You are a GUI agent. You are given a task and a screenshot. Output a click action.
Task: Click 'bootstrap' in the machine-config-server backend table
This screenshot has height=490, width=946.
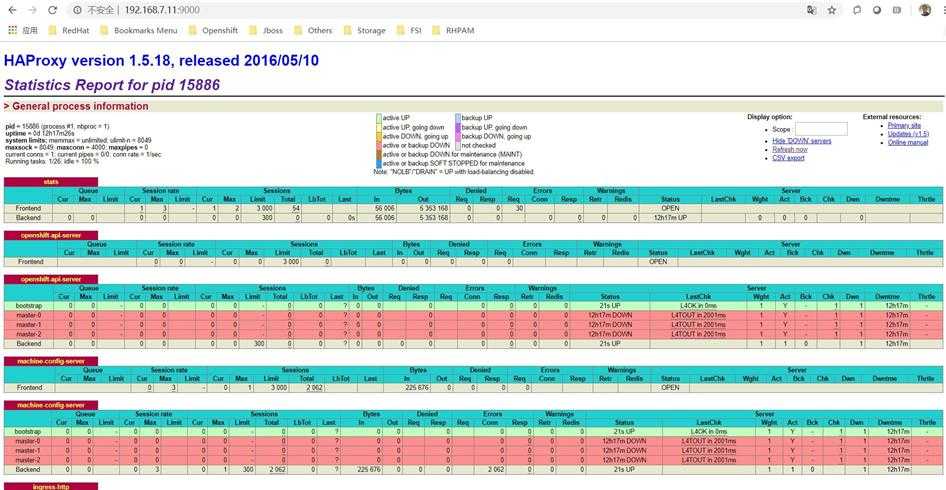(28, 432)
